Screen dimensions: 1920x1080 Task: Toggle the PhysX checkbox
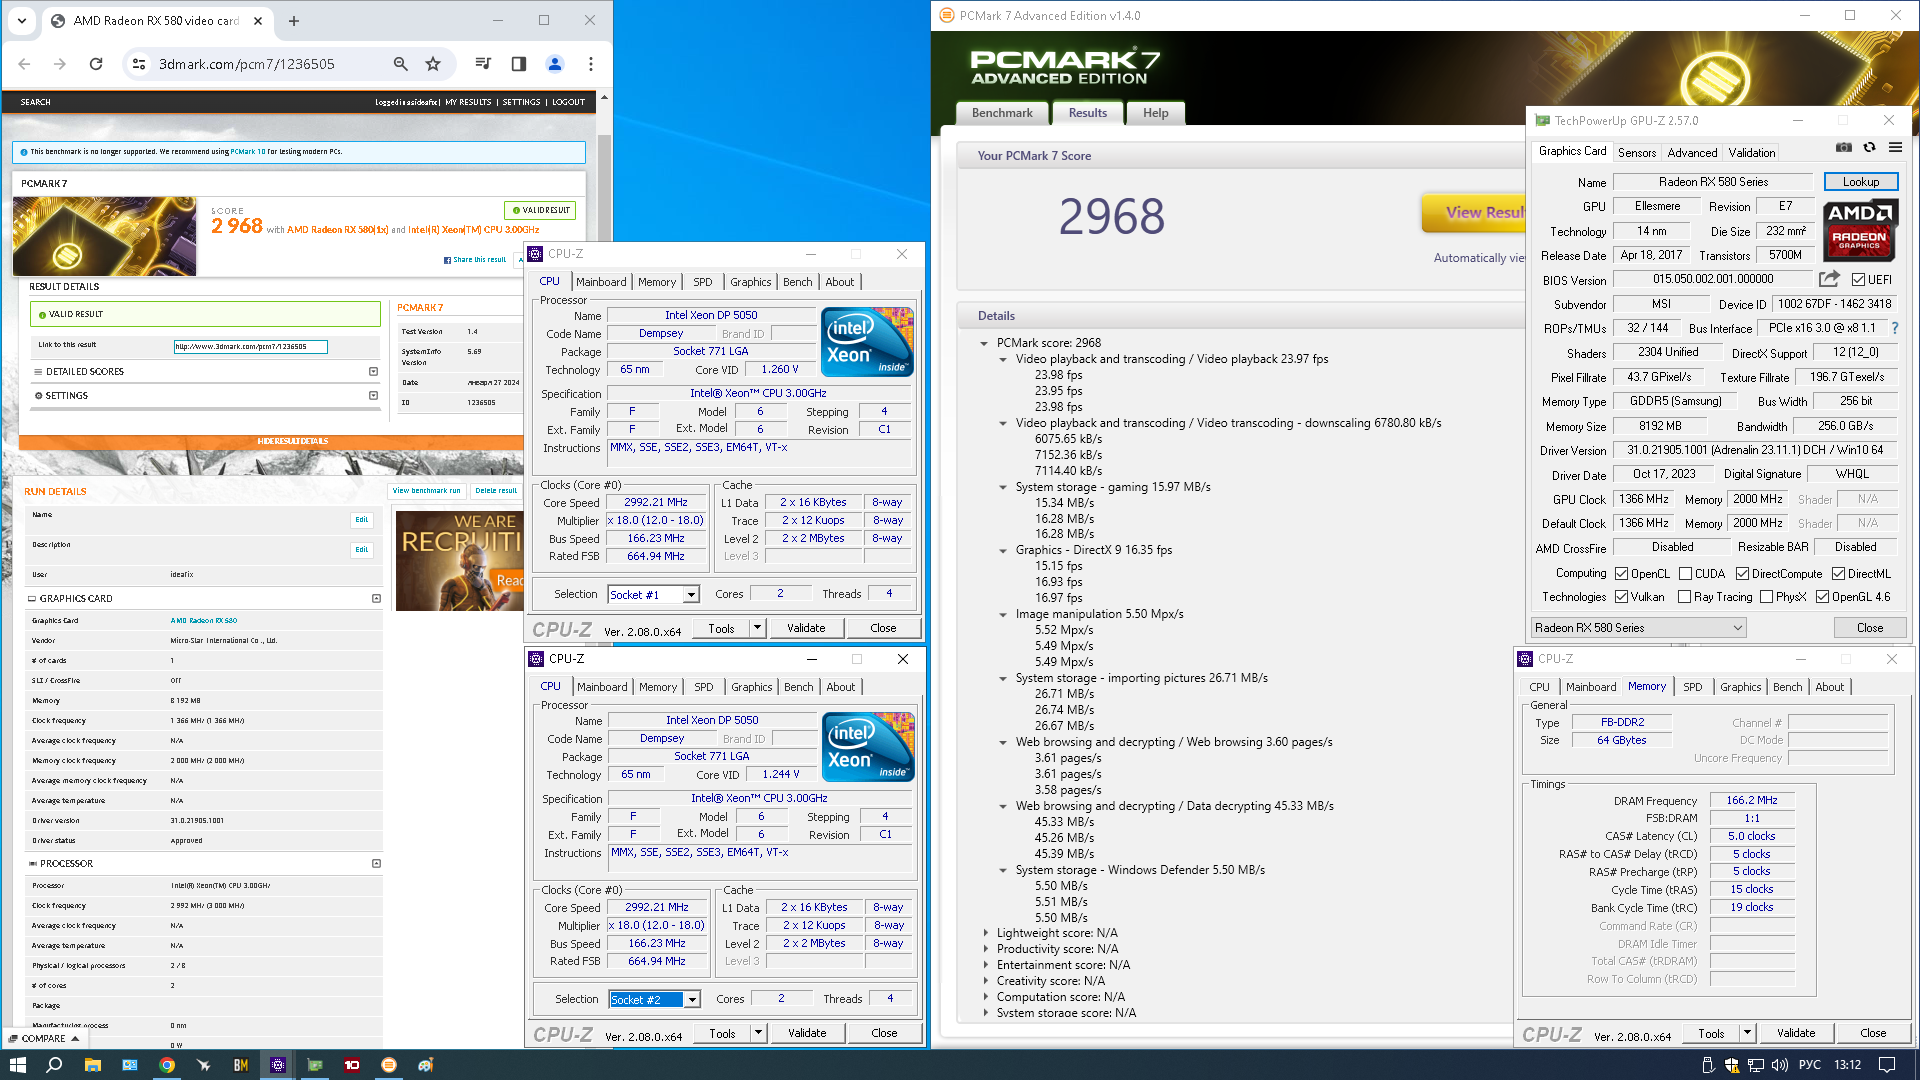point(1766,597)
